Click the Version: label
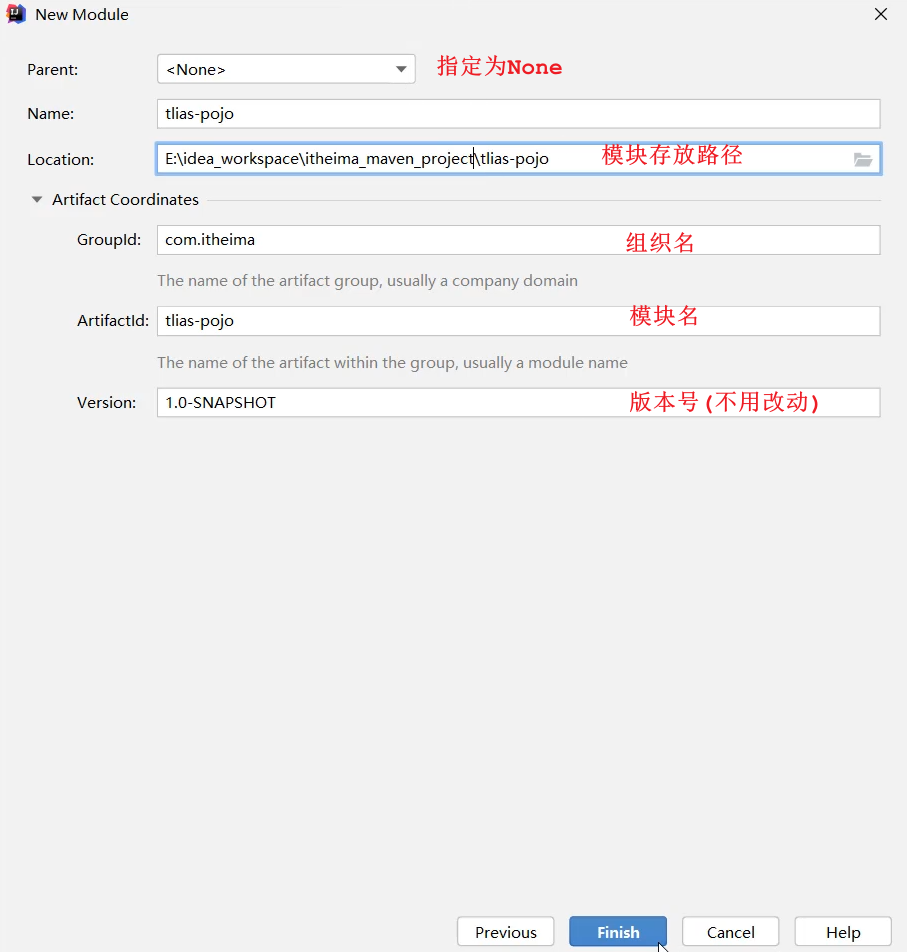This screenshot has width=907, height=952. pyautogui.click(x=107, y=403)
